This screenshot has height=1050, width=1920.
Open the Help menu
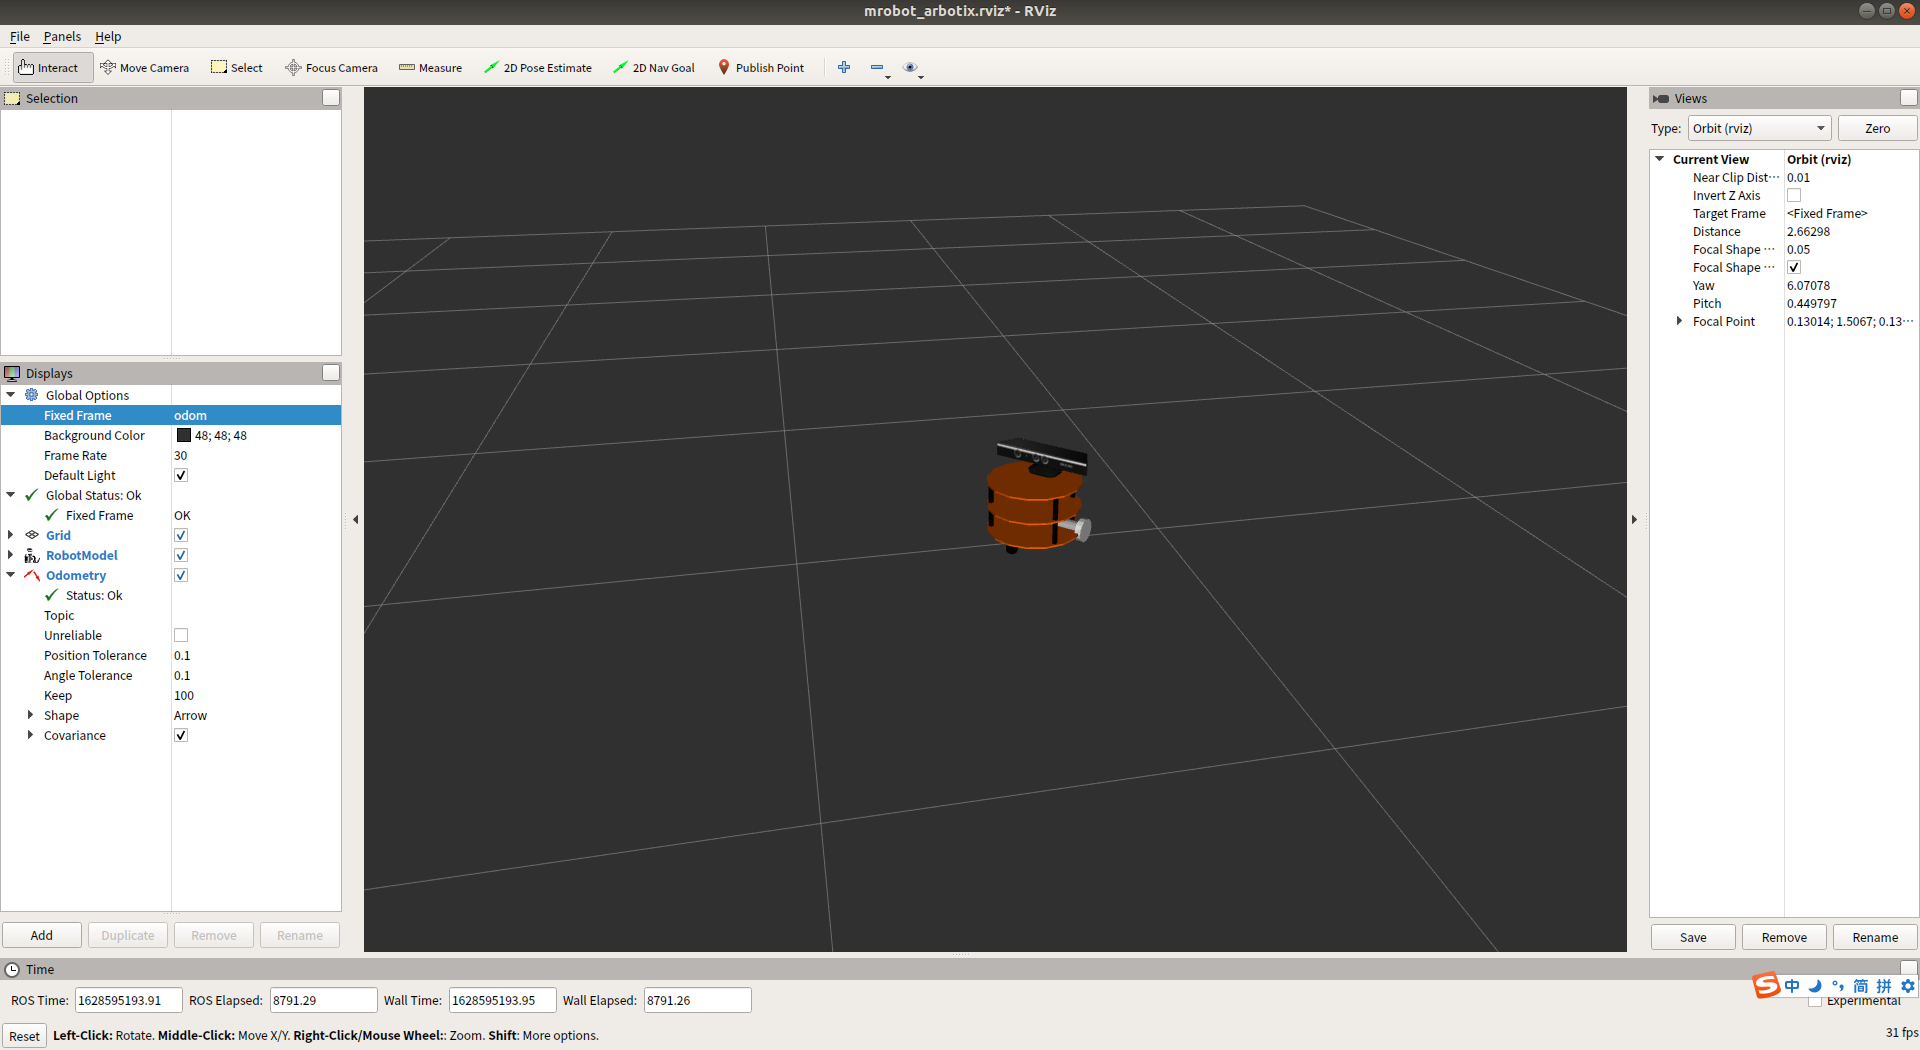click(108, 37)
